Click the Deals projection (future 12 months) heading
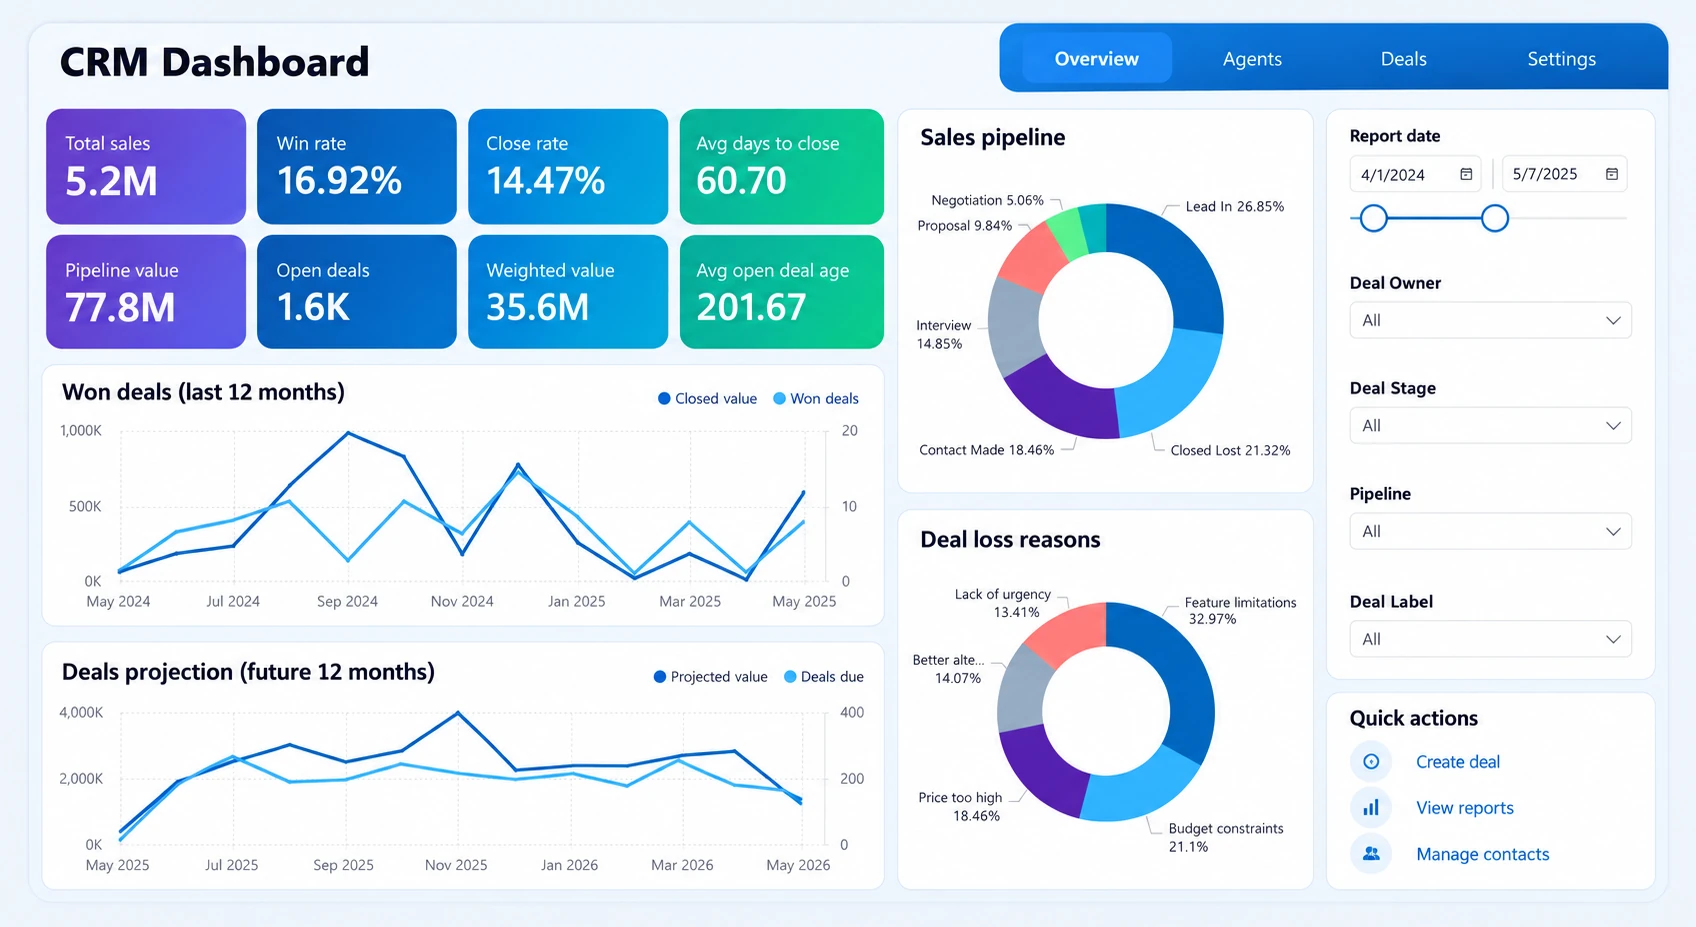Screen dimensions: 1696x927 click(x=248, y=672)
